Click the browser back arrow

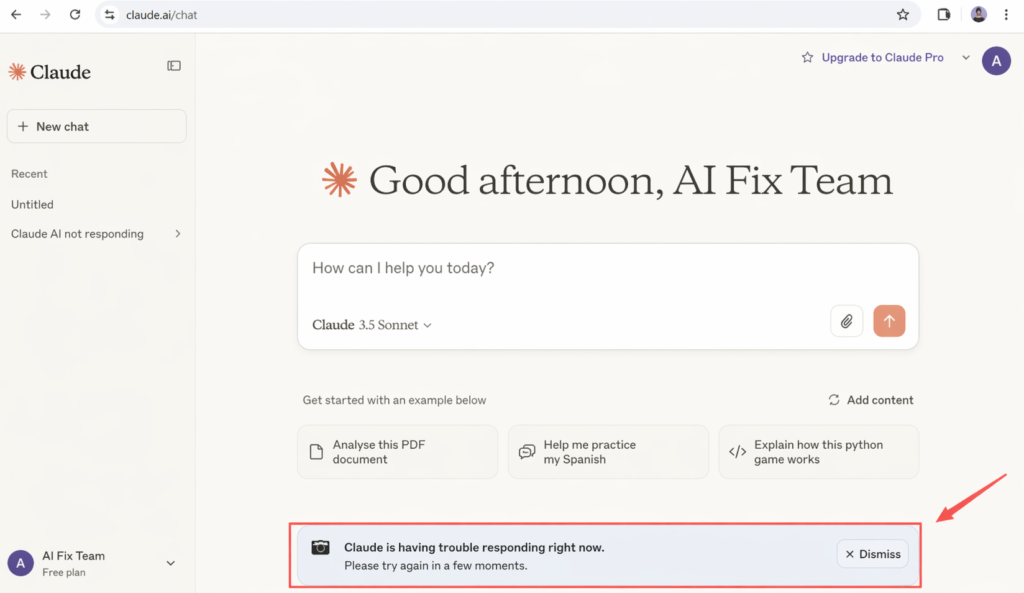(16, 15)
